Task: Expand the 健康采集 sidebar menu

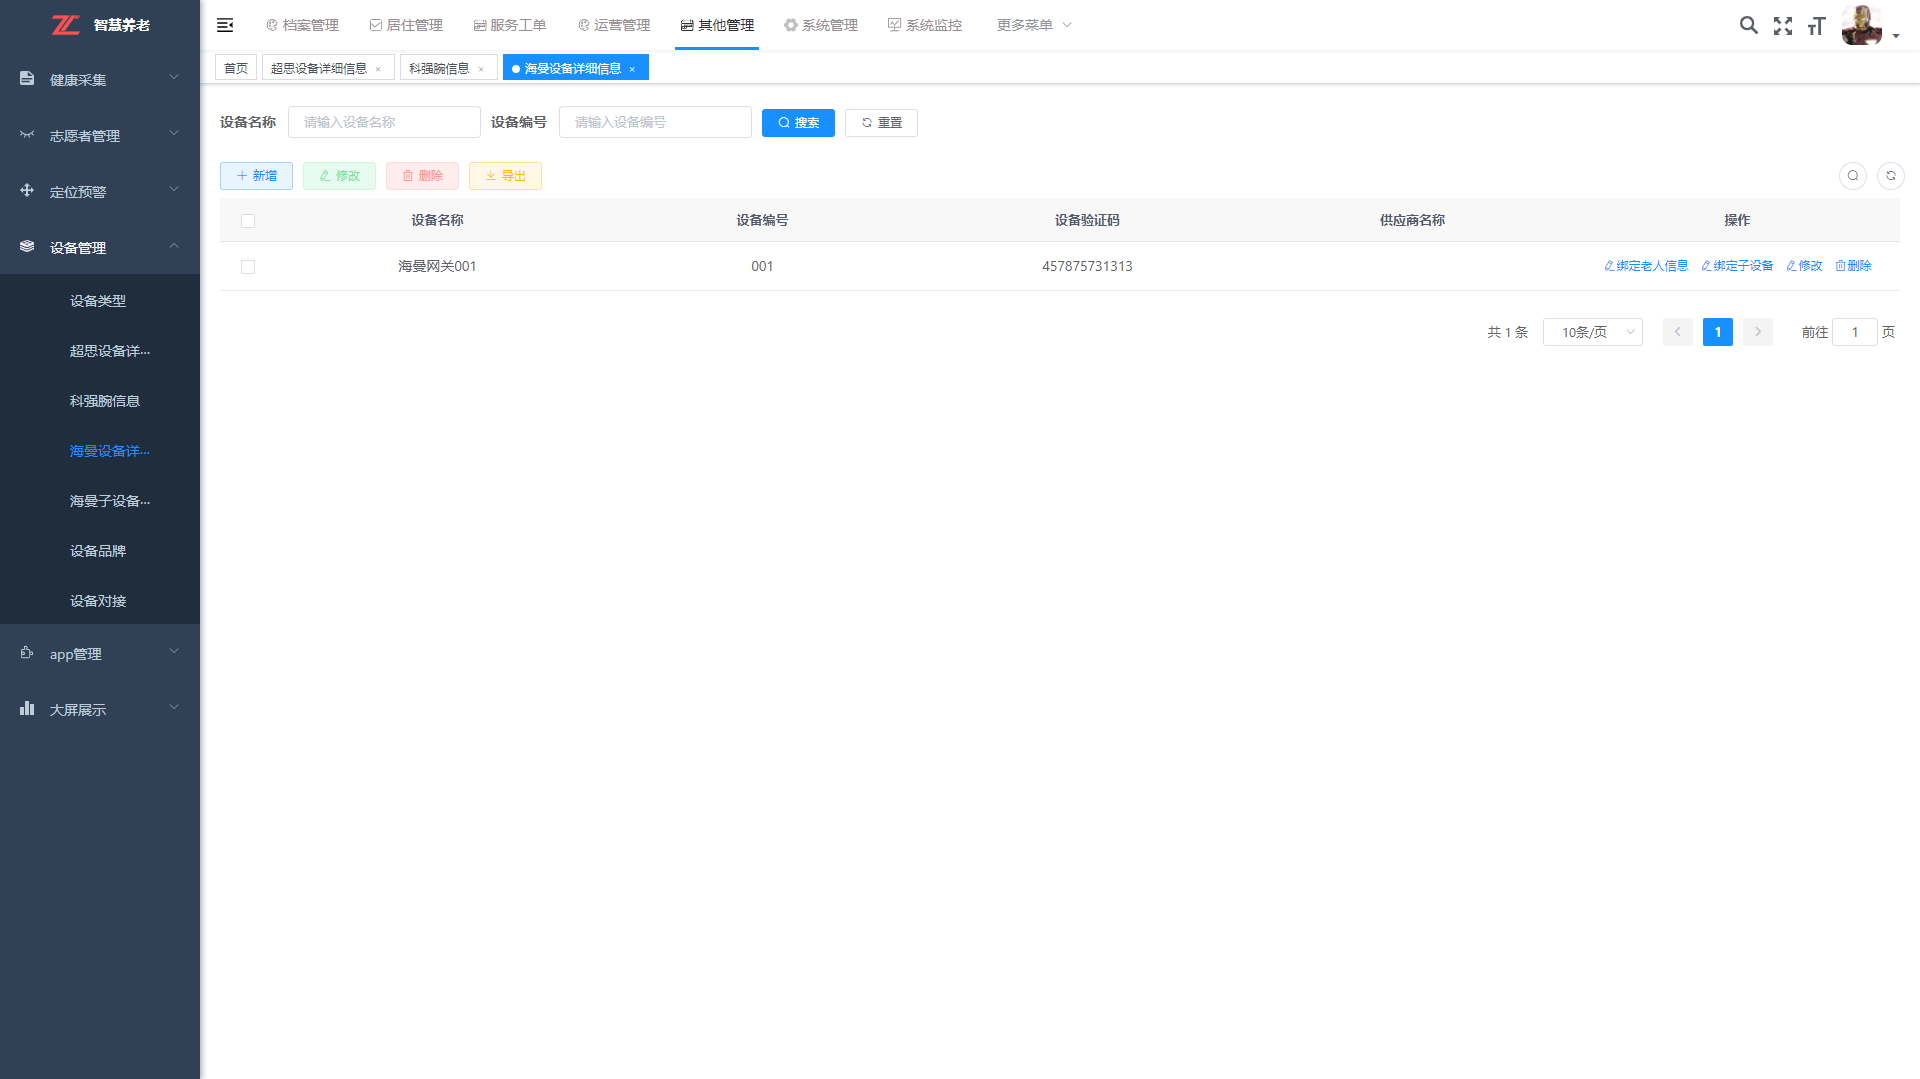Action: (99, 79)
